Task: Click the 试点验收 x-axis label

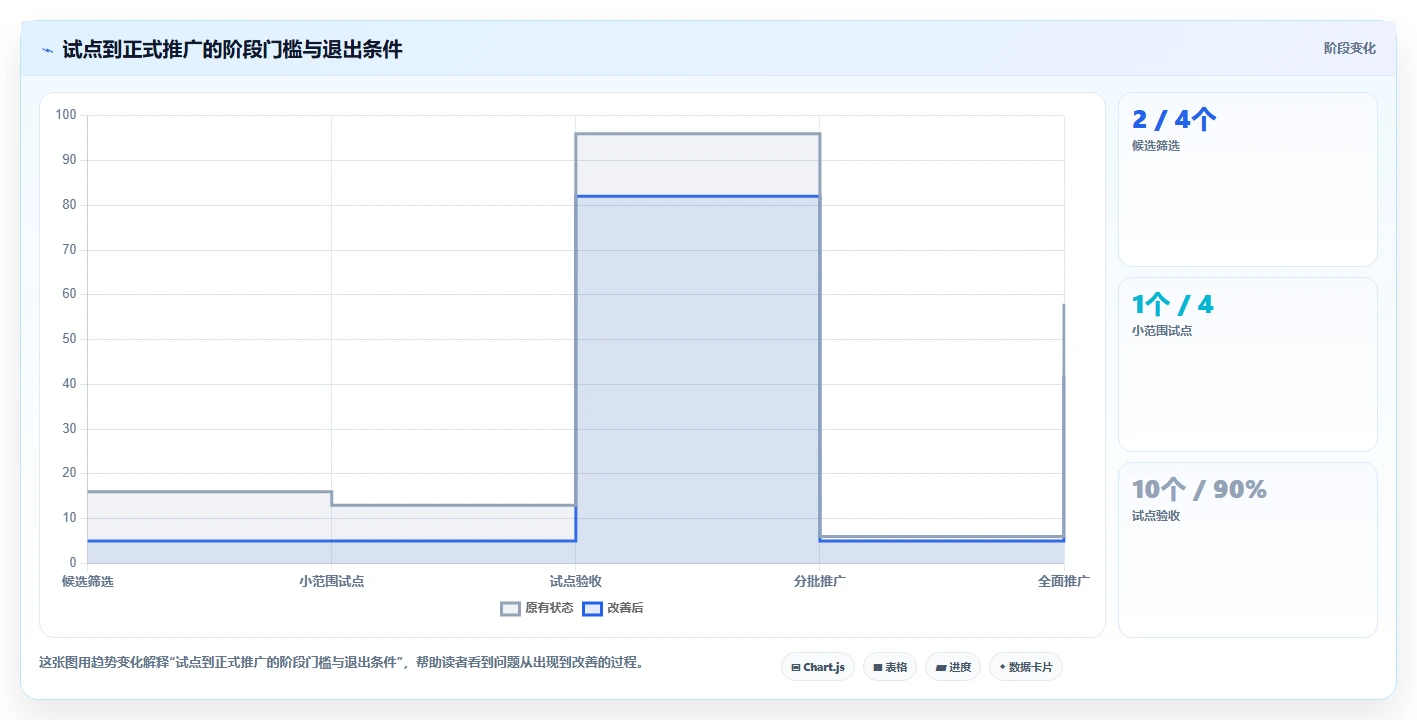Action: coord(576,581)
